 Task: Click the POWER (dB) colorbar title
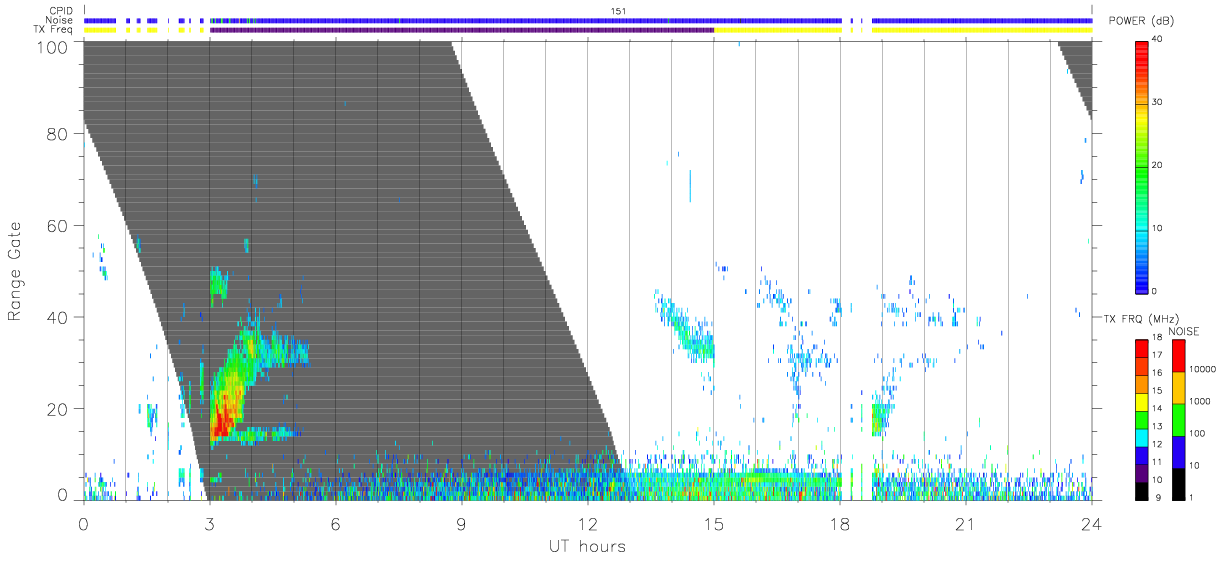point(1142,21)
